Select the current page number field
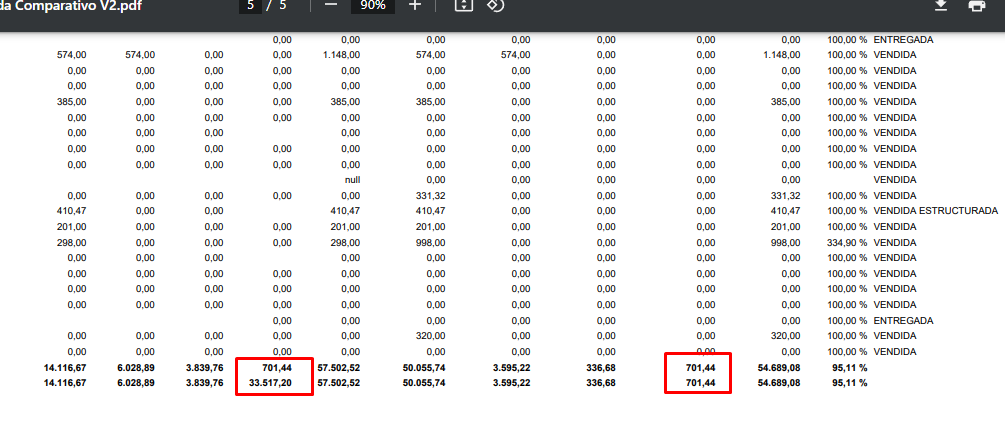Screen dimensions: 1005x434 point(252,6)
